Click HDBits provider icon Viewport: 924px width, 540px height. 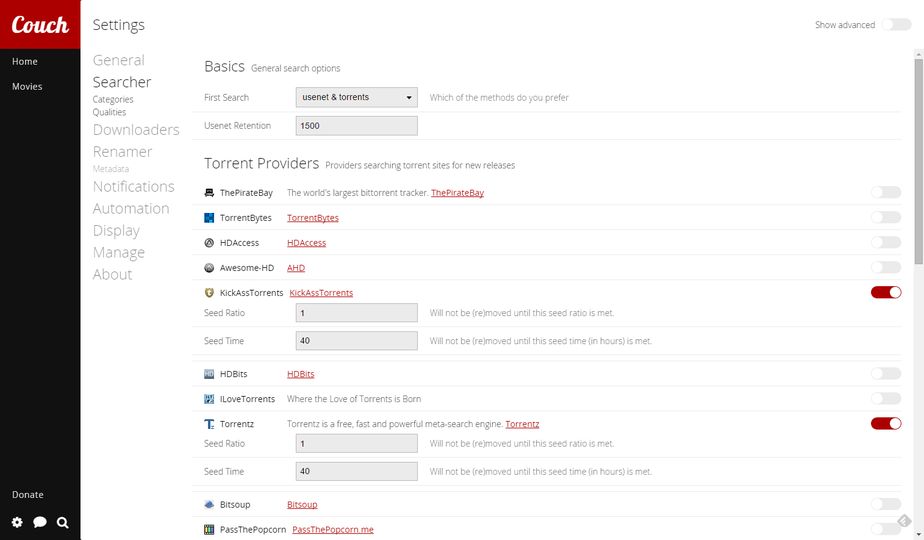coord(209,374)
